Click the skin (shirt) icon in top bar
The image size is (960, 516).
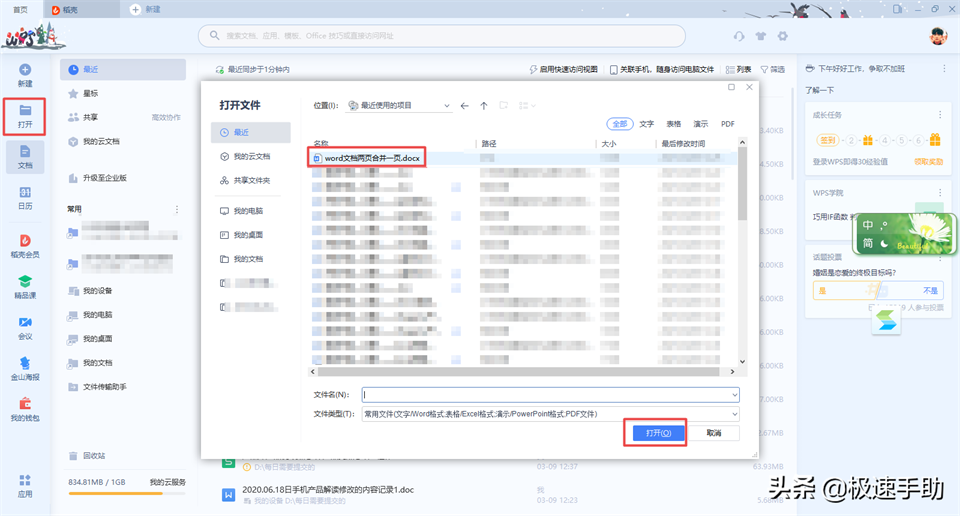(x=761, y=36)
